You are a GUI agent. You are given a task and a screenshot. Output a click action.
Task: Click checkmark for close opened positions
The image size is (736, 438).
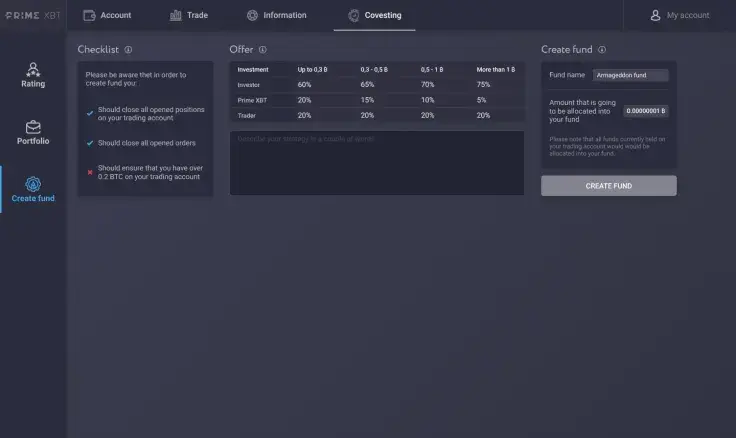pyautogui.click(x=90, y=113)
